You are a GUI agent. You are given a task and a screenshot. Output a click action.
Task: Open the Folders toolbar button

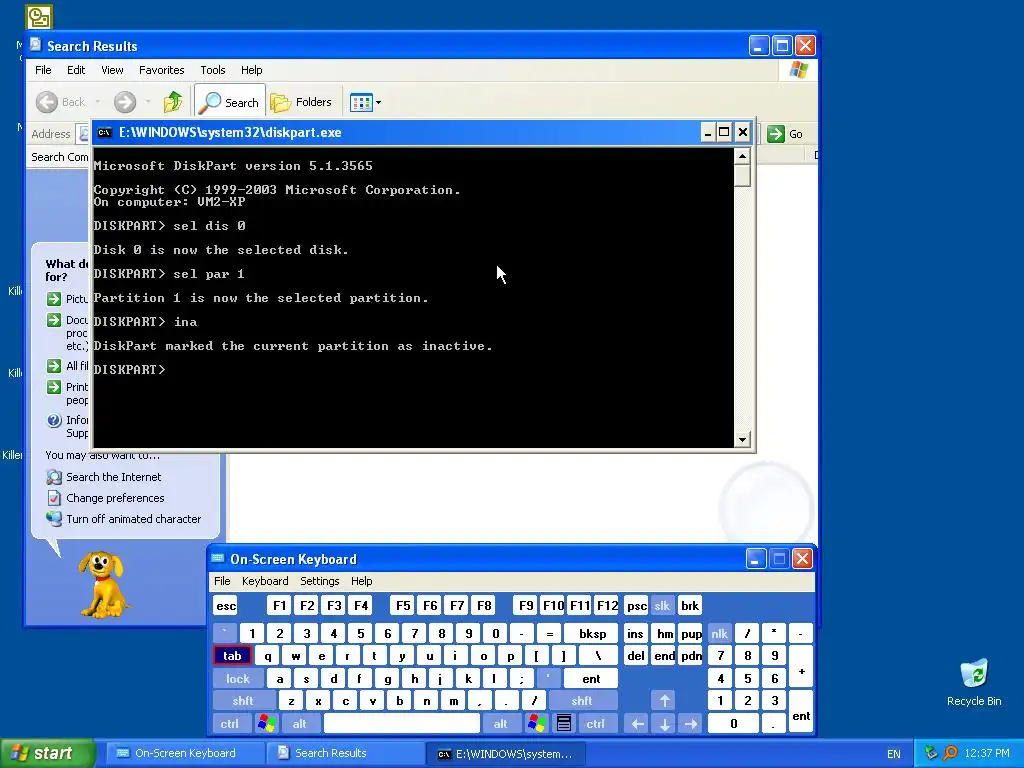pos(301,102)
